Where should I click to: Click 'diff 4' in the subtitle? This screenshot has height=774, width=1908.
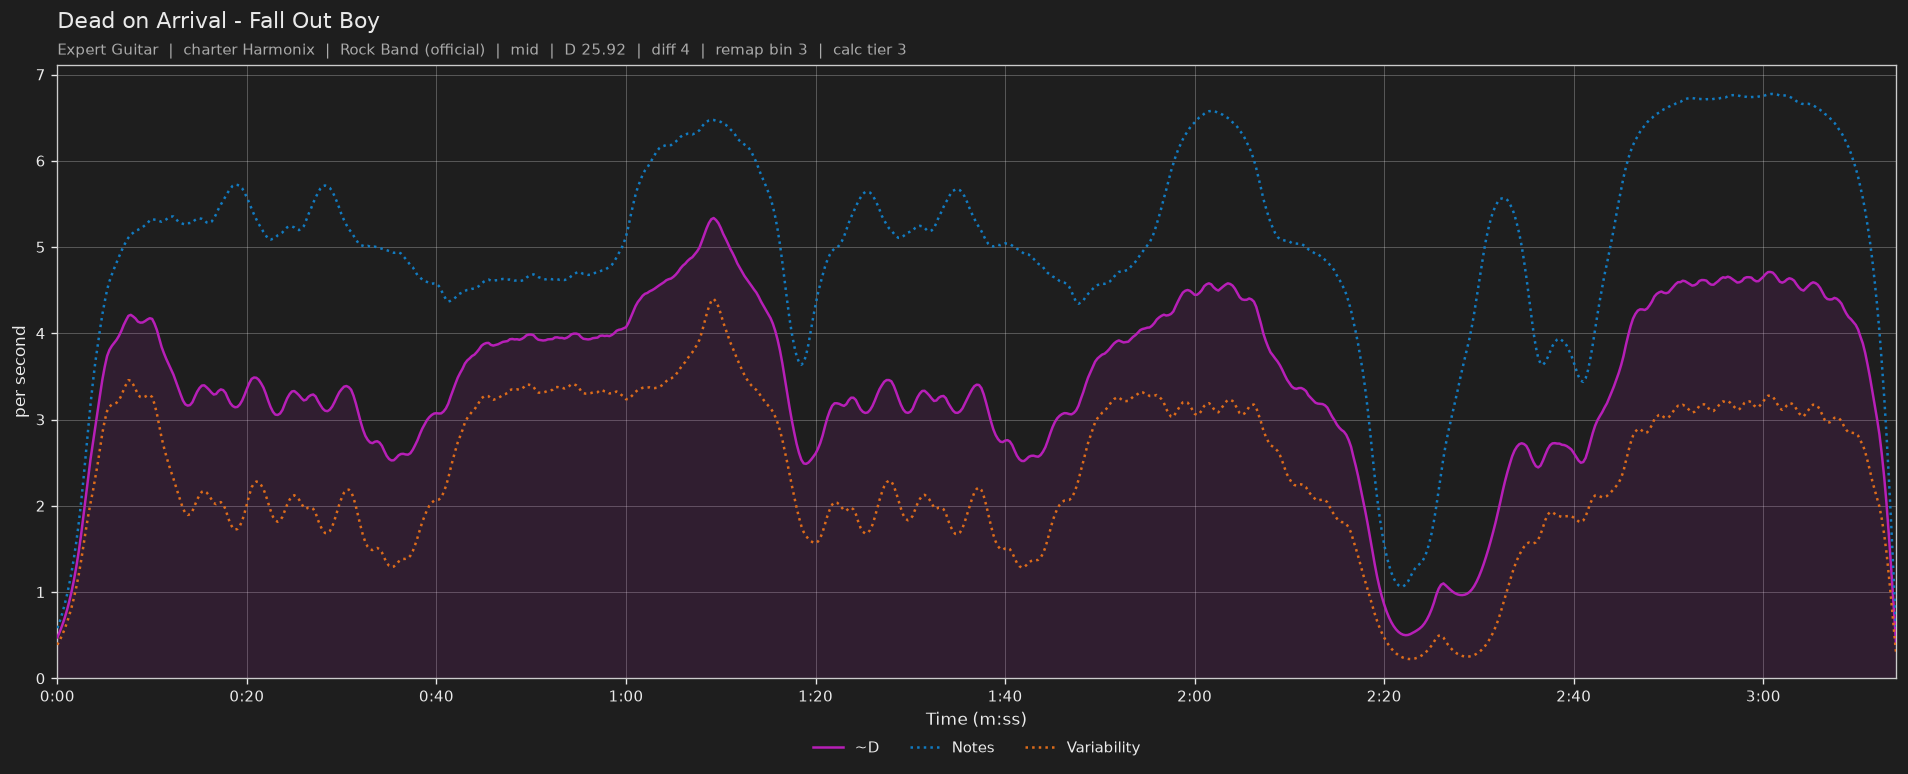coord(670,50)
